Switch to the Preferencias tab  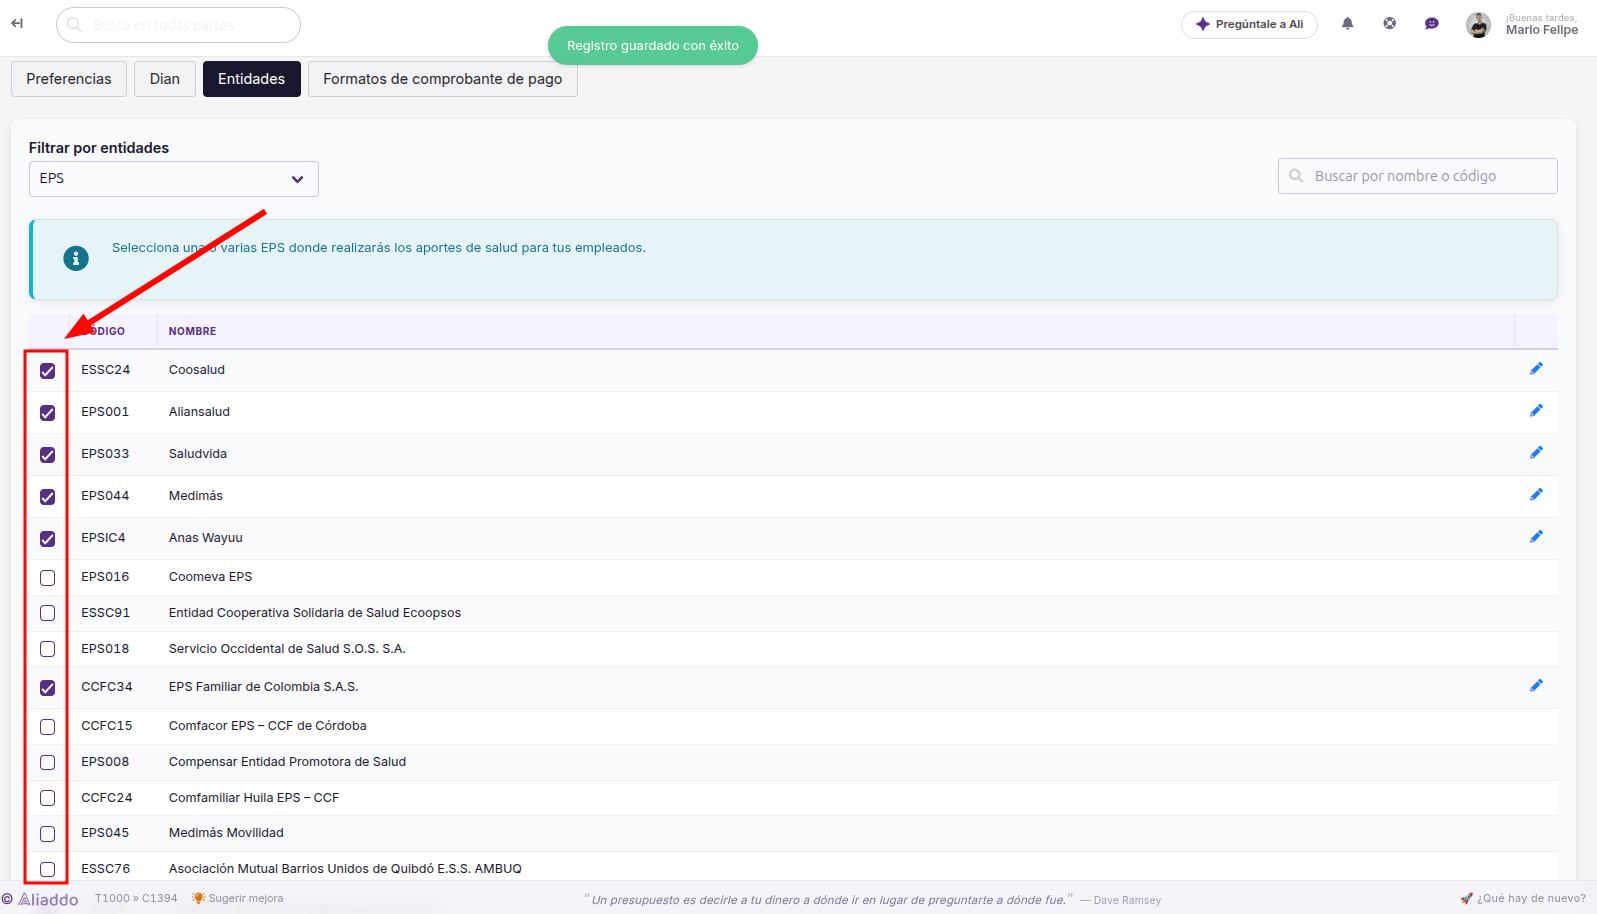[x=69, y=79]
